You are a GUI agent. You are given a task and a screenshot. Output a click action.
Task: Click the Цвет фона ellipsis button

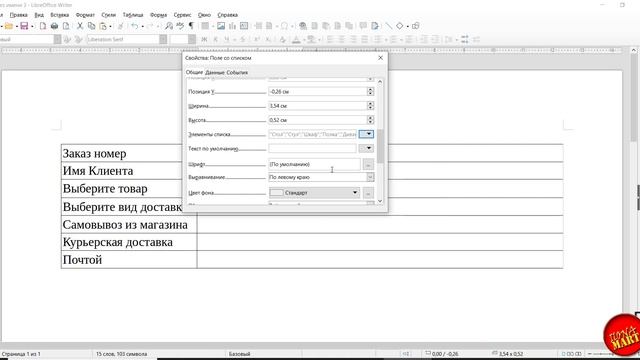368,193
